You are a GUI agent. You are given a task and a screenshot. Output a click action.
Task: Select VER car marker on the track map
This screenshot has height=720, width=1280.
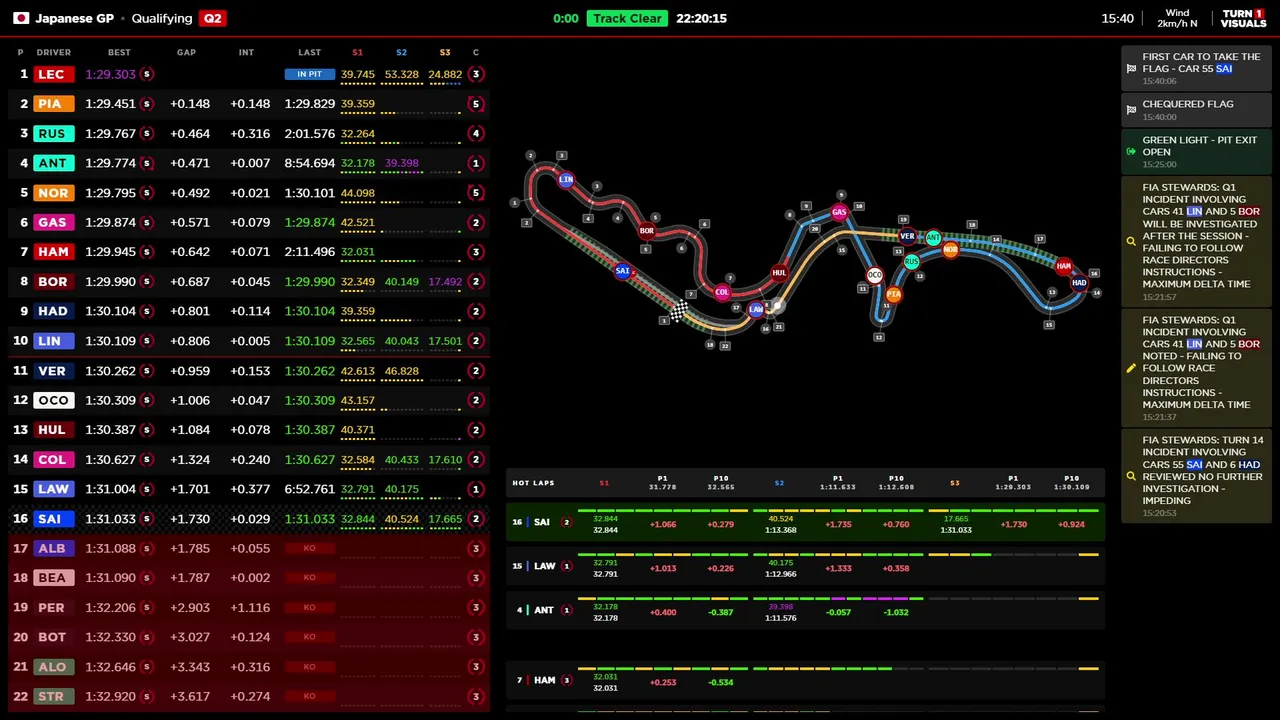click(907, 236)
